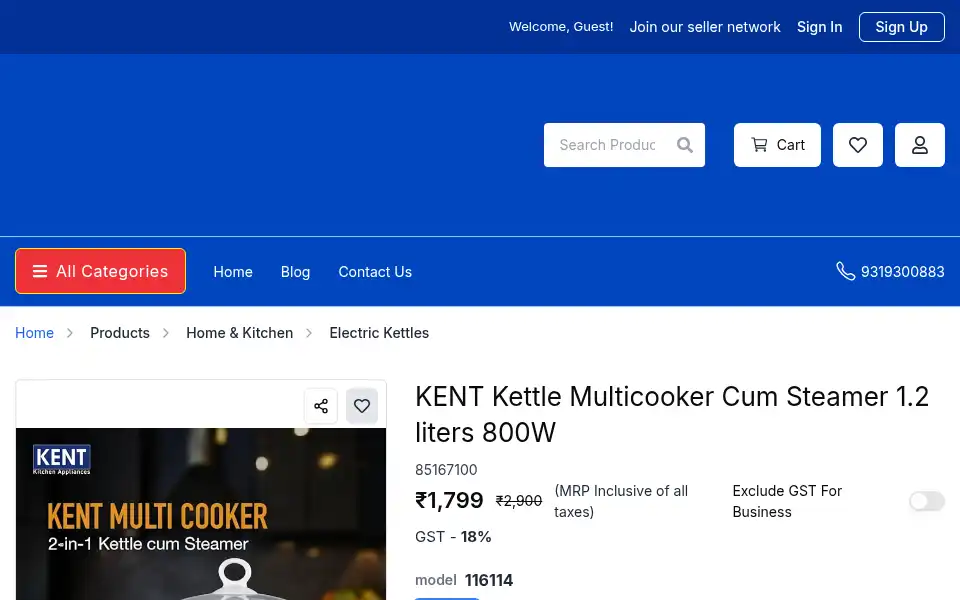Go to Home in navigation bar

tap(233, 272)
